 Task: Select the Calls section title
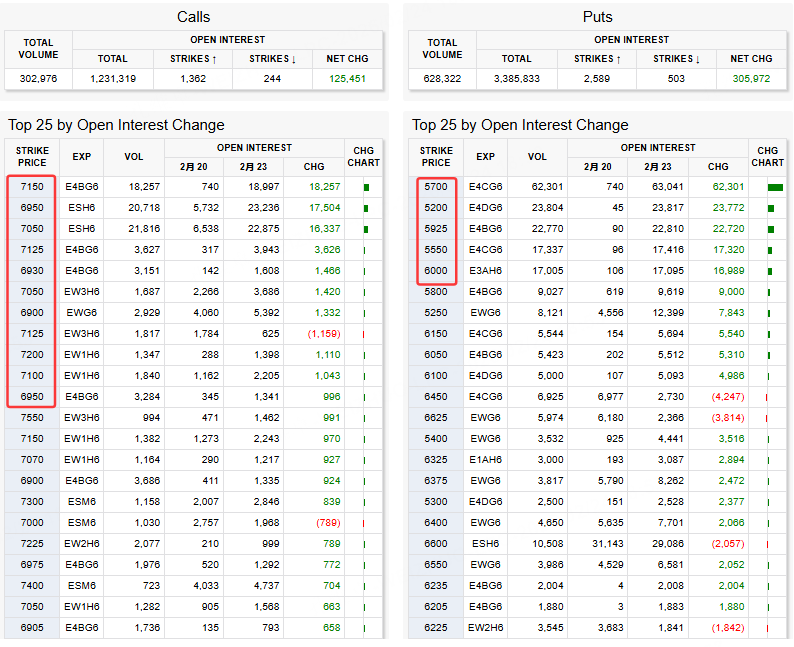point(194,17)
